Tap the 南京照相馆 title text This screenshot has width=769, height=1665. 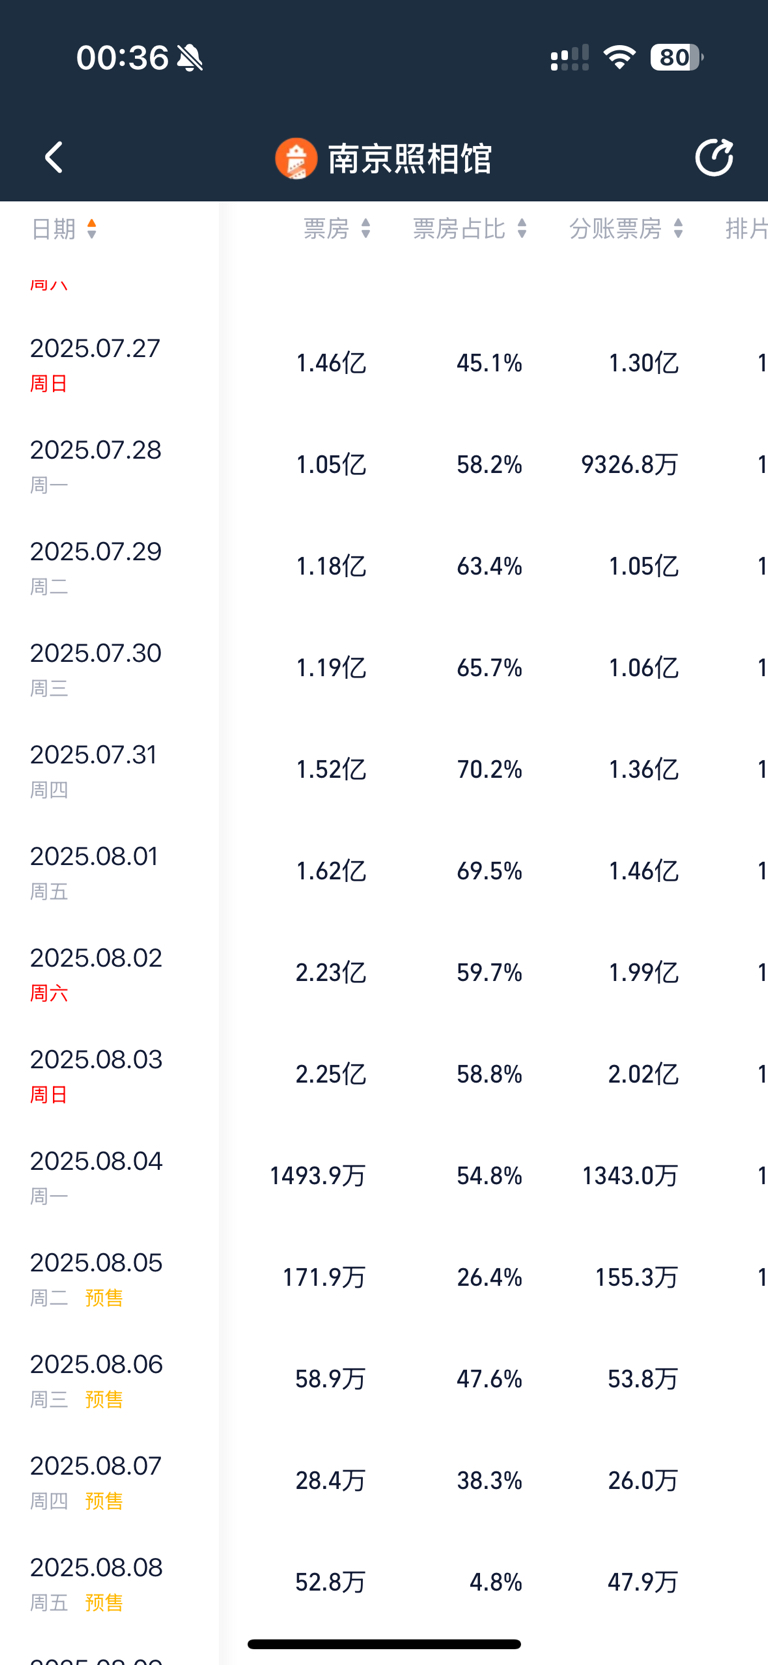tap(410, 158)
